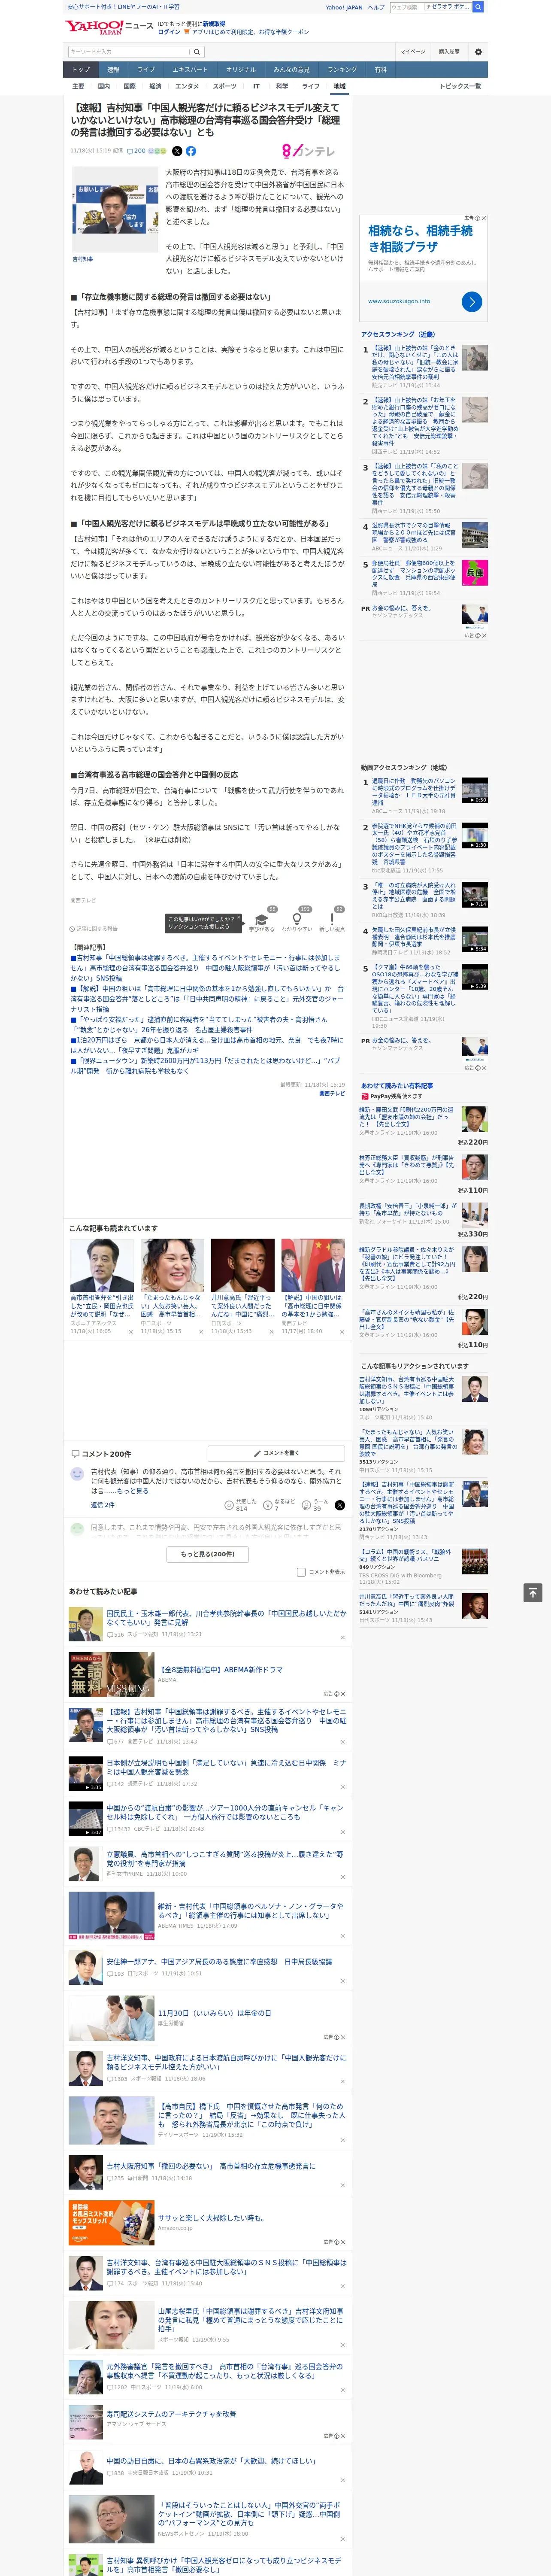Click the top-right web search button

[478, 7]
